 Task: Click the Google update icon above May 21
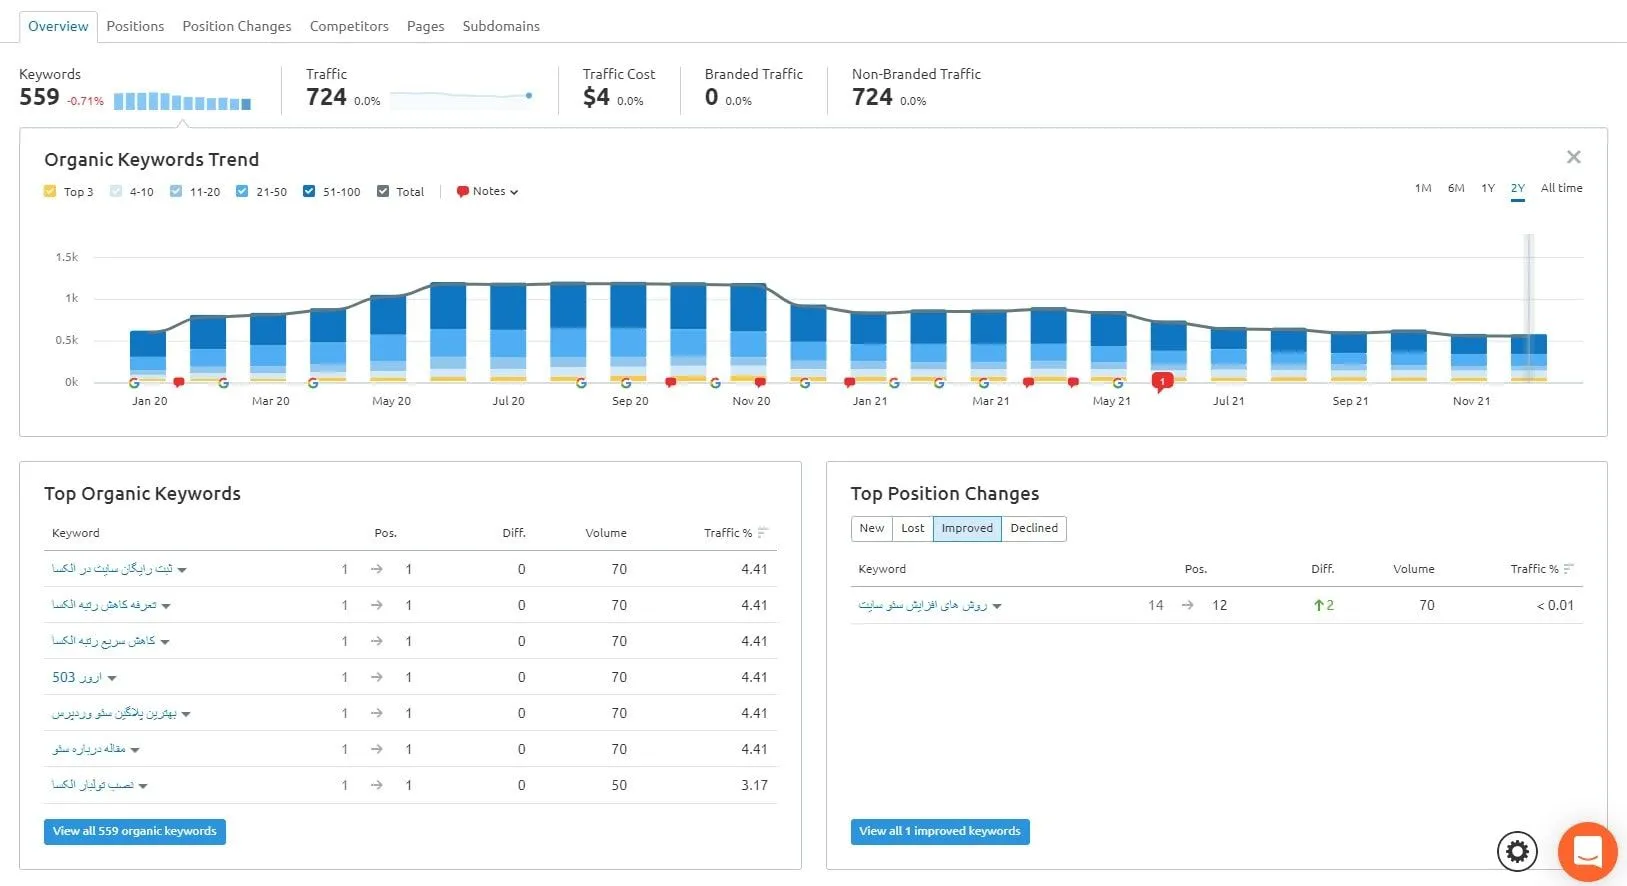(1118, 383)
